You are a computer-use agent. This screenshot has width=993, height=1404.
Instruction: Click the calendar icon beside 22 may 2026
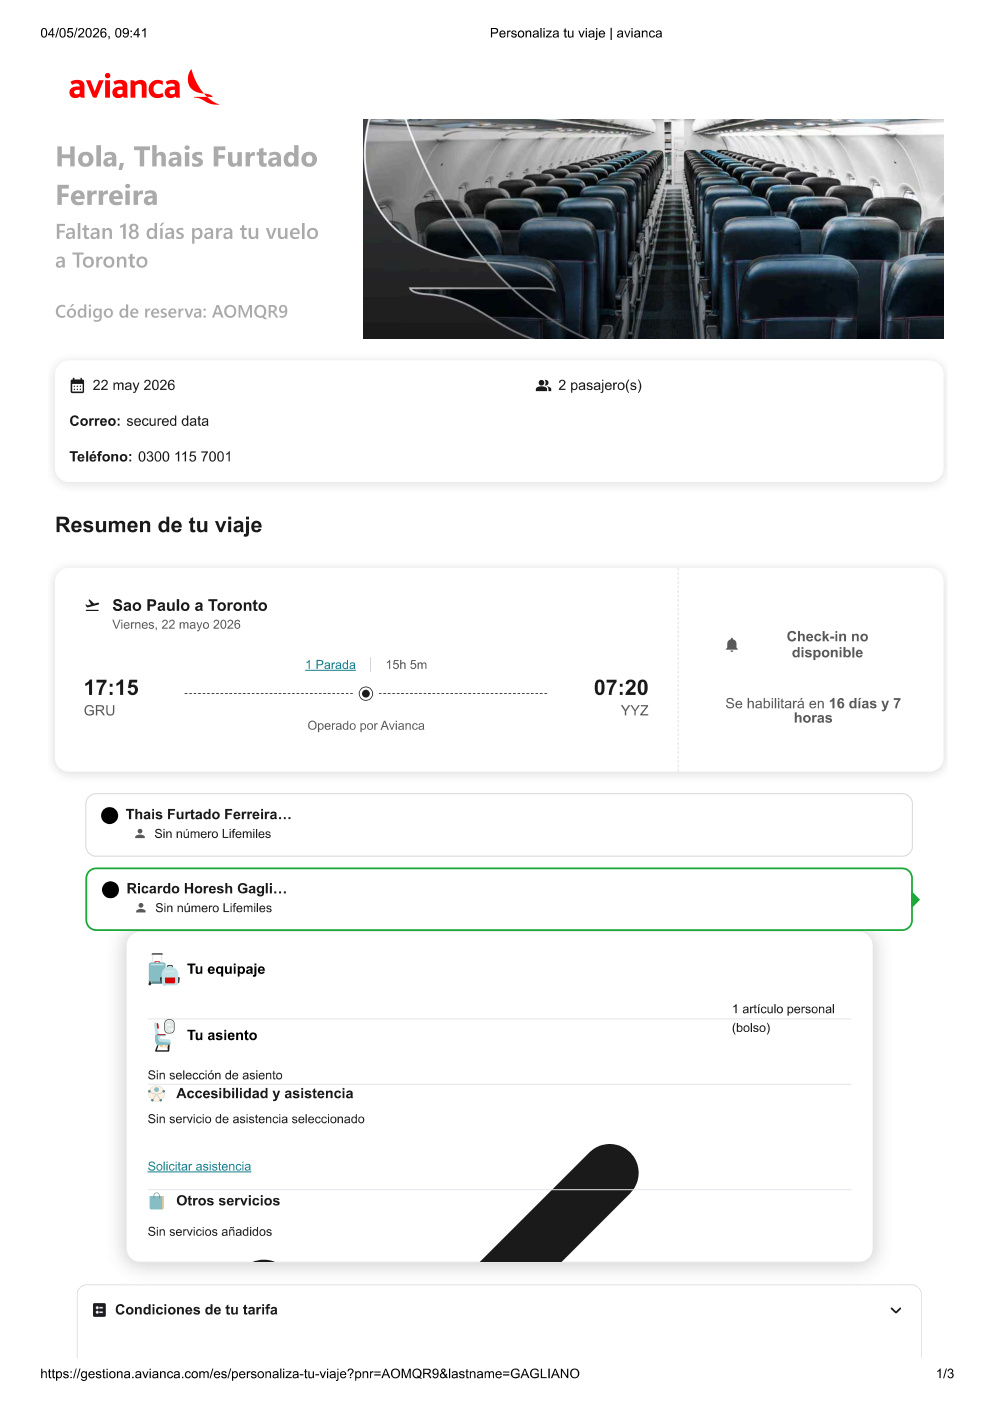77,386
